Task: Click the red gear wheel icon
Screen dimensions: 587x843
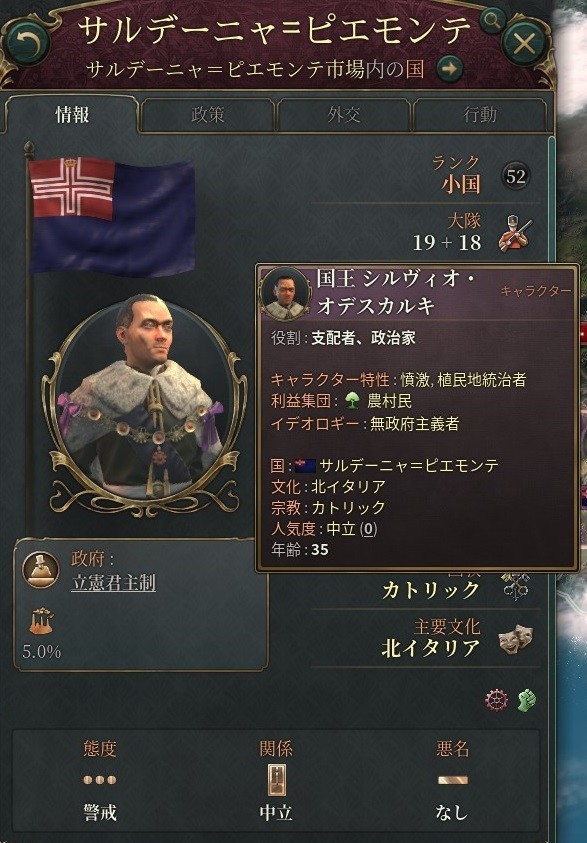Action: click(x=496, y=699)
